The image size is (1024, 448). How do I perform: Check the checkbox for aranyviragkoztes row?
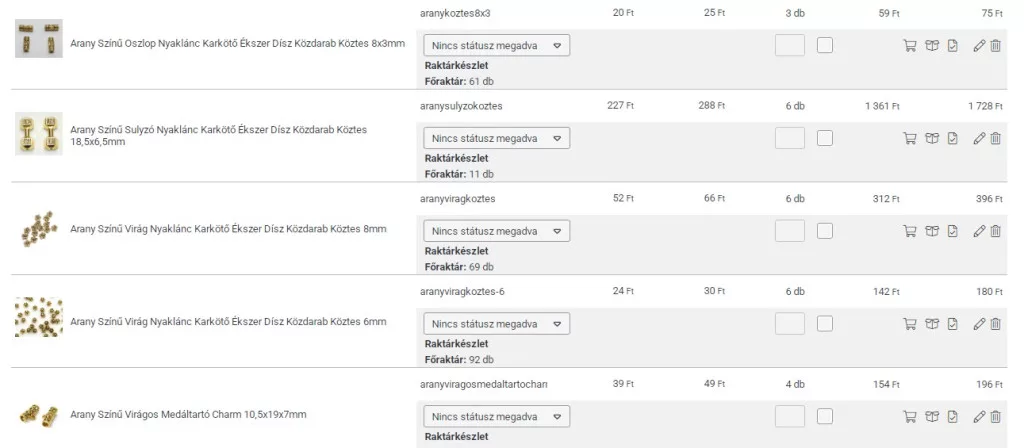click(825, 231)
